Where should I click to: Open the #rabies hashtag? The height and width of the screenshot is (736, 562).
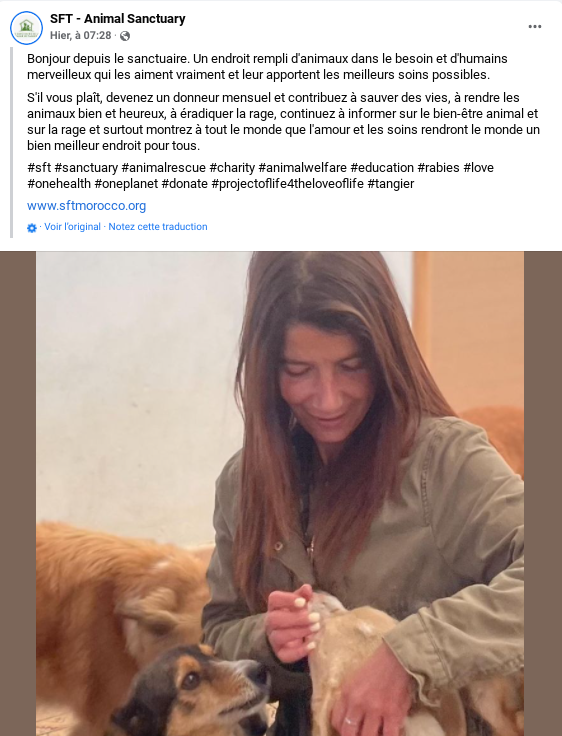(439, 168)
